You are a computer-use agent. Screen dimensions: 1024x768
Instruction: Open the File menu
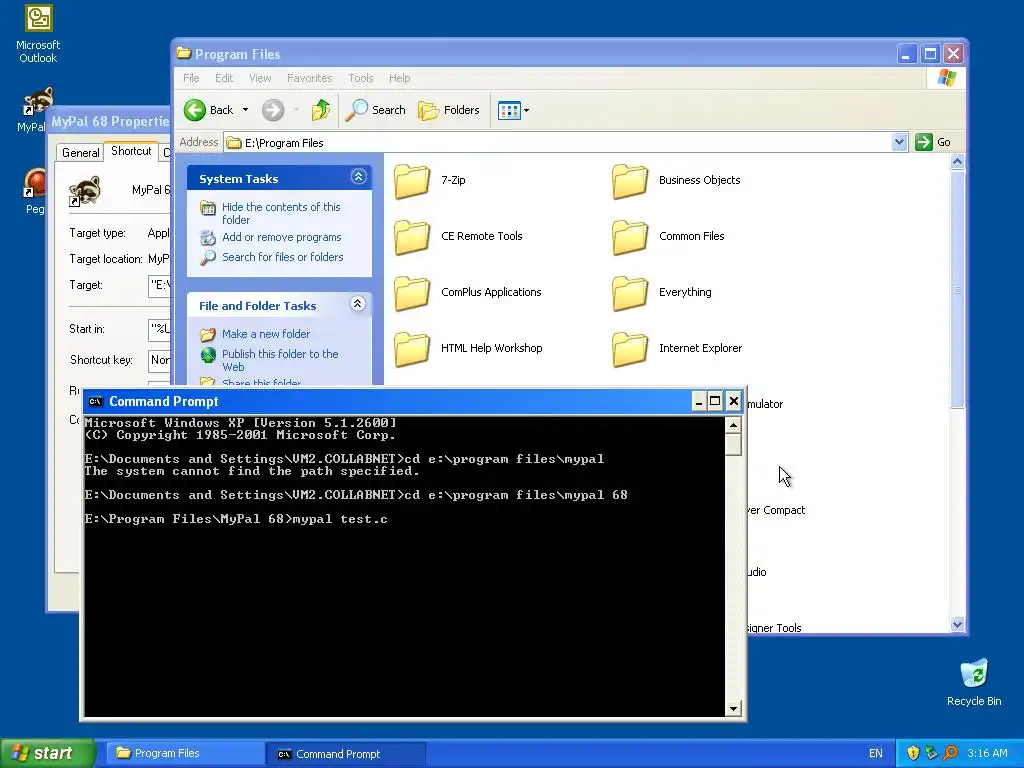191,78
